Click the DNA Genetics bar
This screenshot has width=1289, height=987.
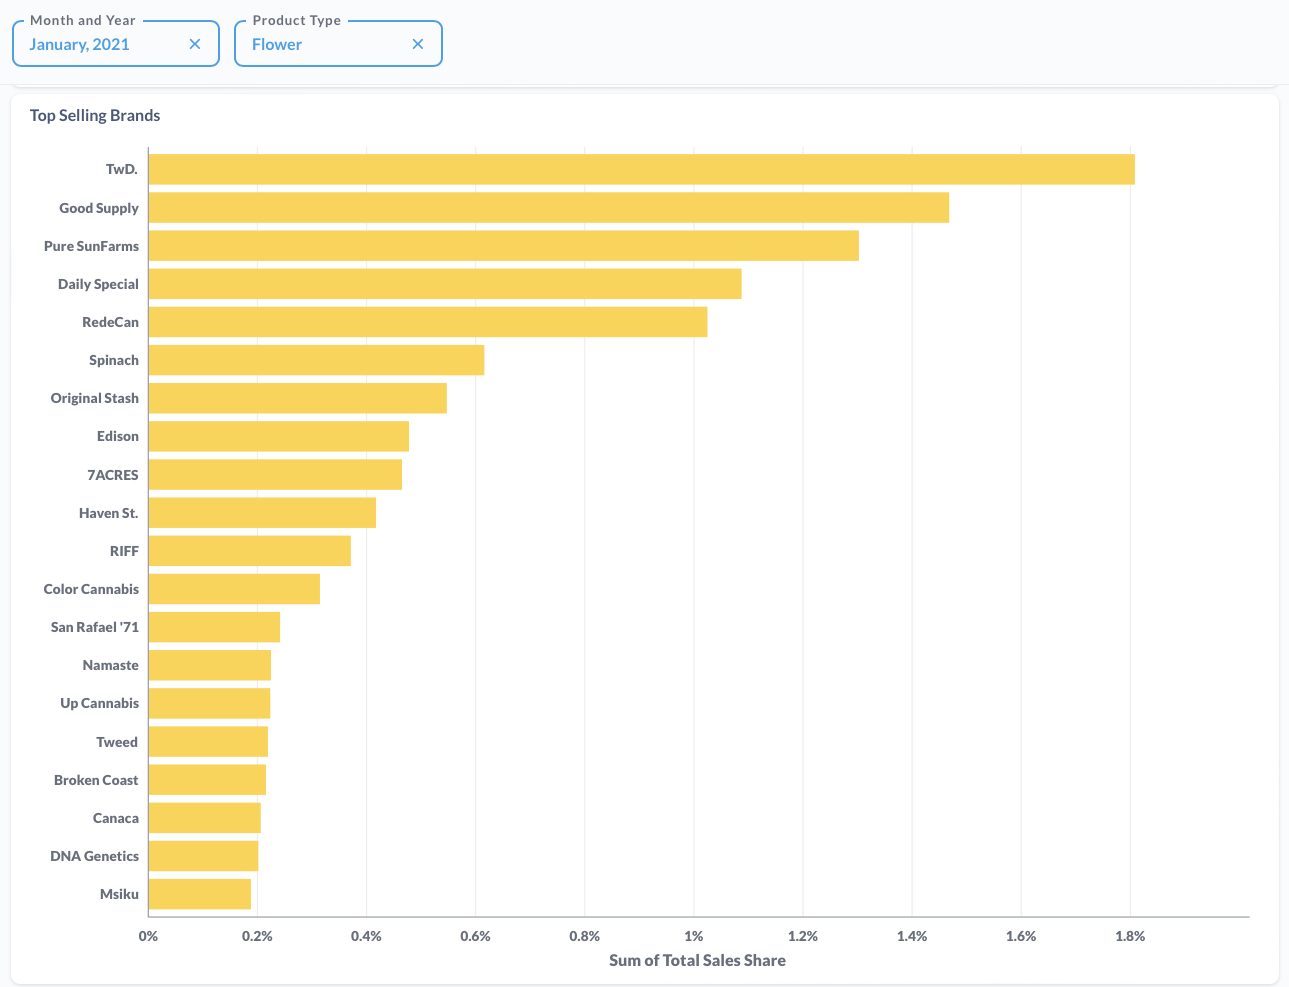tap(203, 856)
